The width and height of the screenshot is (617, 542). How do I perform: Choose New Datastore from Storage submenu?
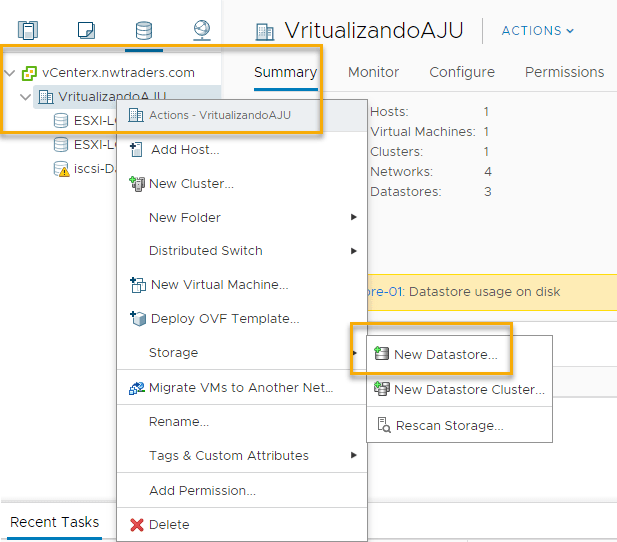pyautogui.click(x=444, y=354)
